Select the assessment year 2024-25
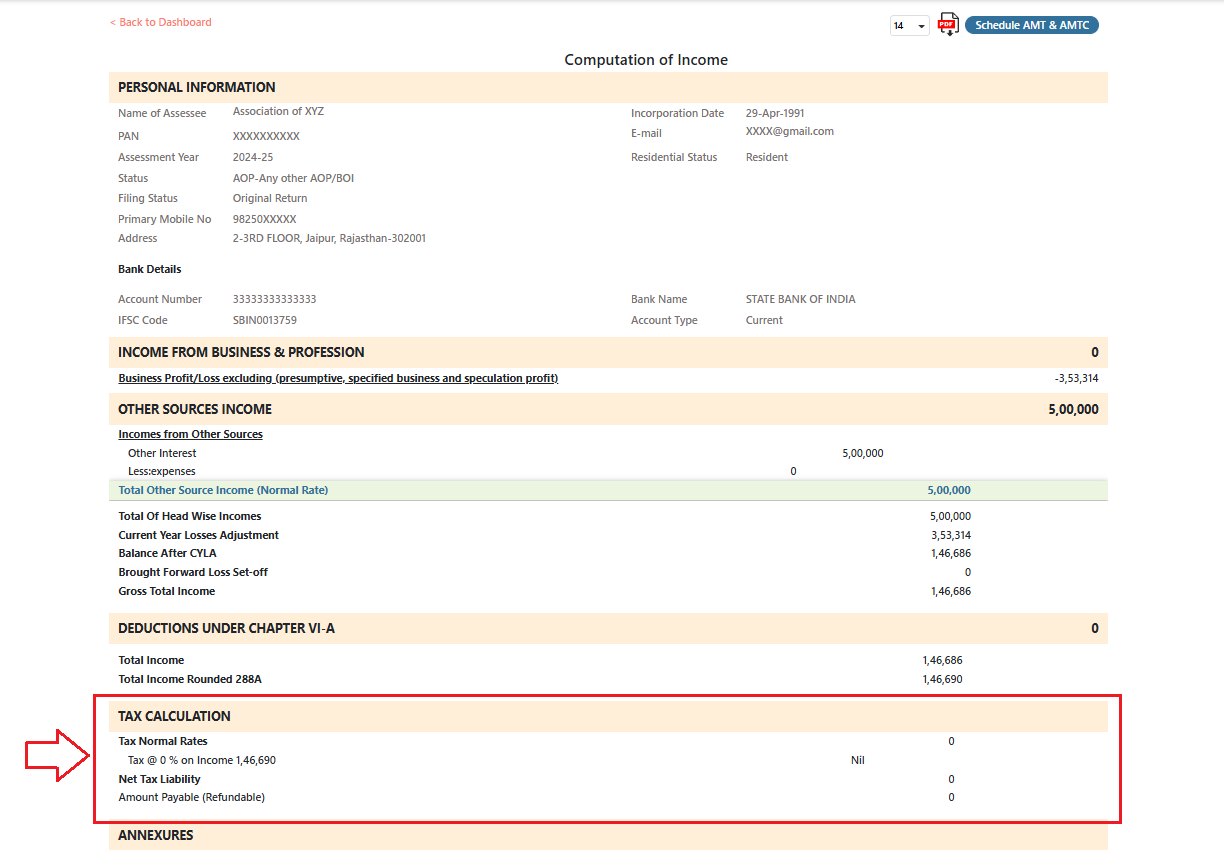 [x=253, y=157]
